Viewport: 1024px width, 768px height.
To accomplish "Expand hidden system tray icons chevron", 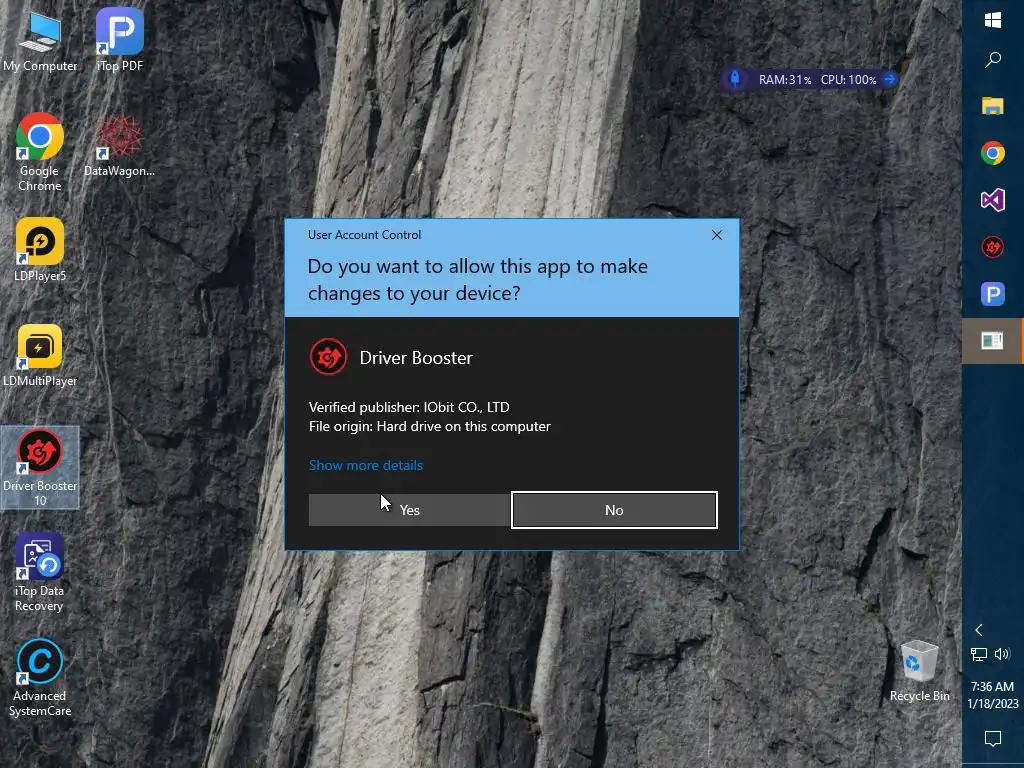I will pyautogui.click(x=978, y=630).
